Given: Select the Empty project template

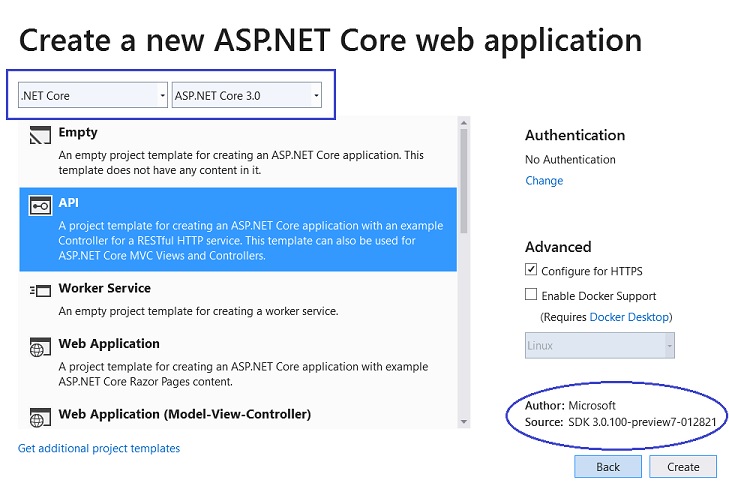Looking at the screenshot, I should point(238,151).
